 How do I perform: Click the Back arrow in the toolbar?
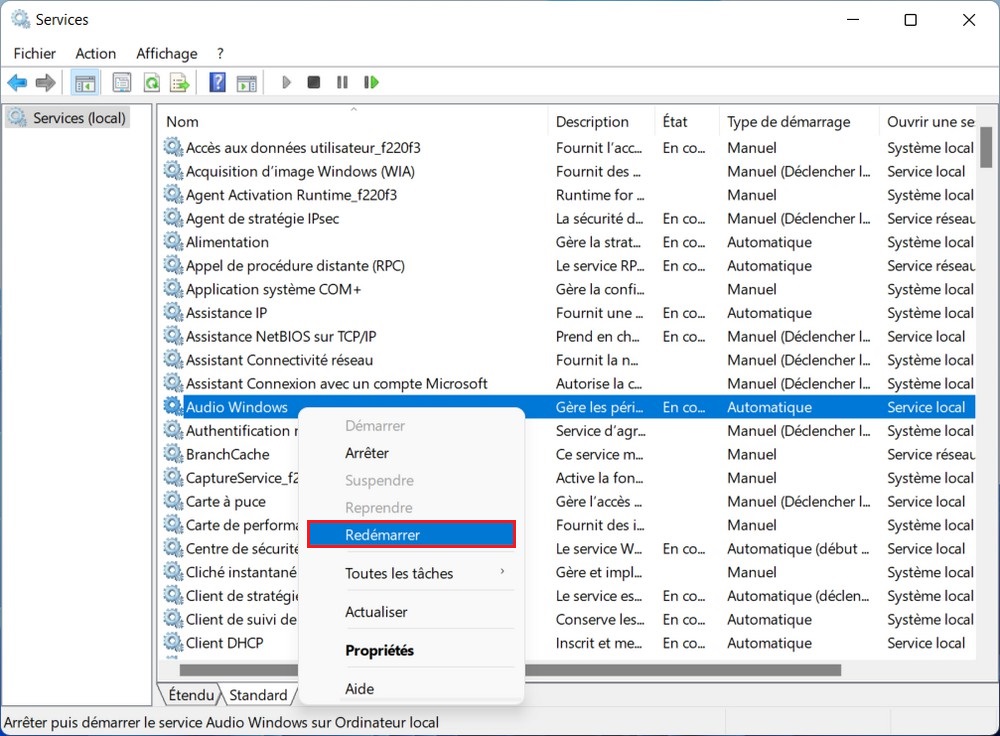tap(17, 83)
